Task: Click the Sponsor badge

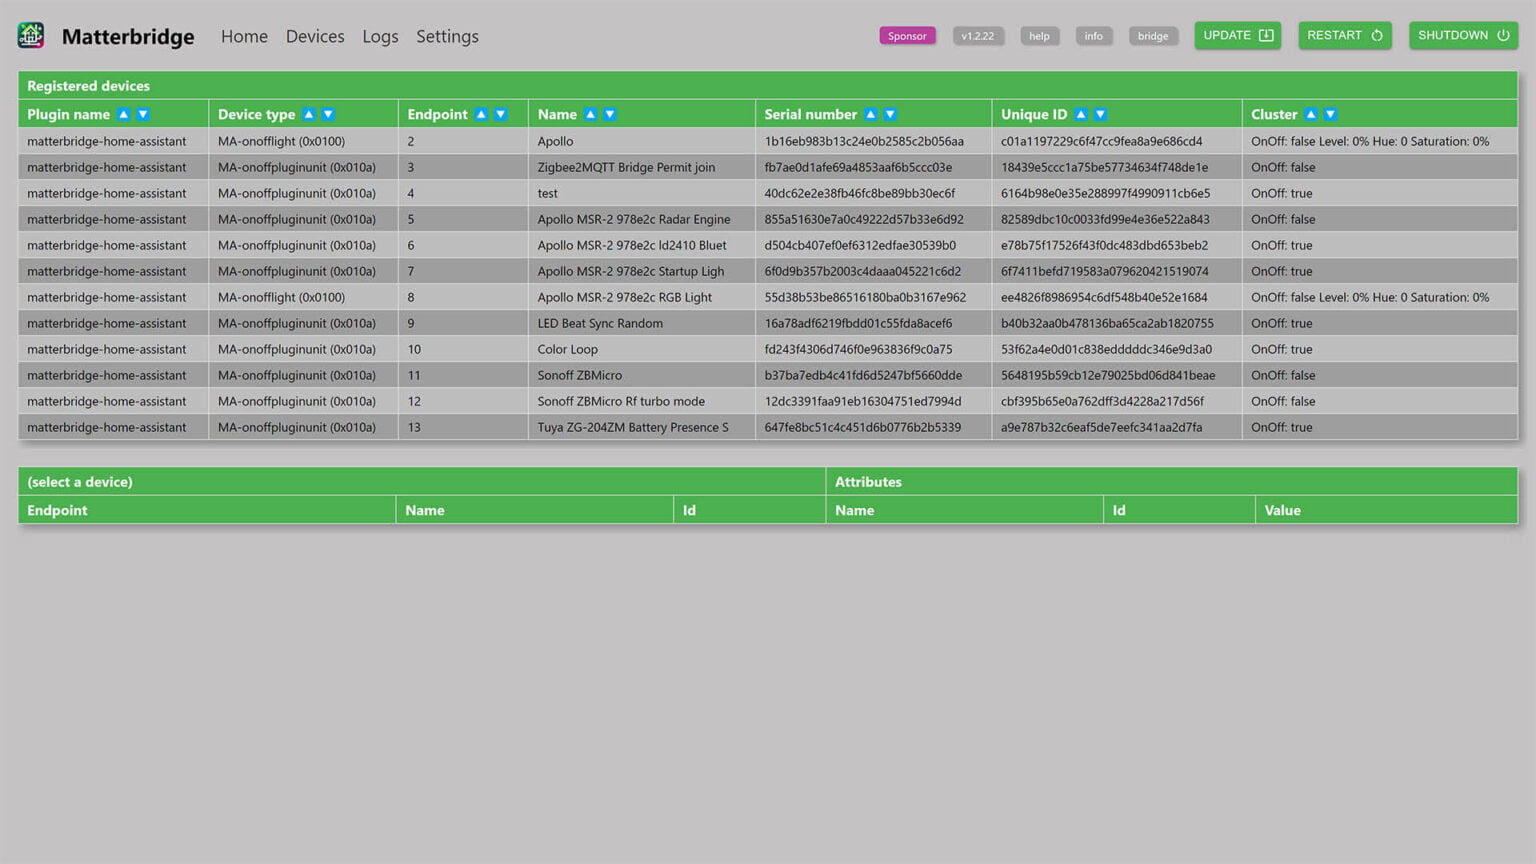Action: pos(907,36)
